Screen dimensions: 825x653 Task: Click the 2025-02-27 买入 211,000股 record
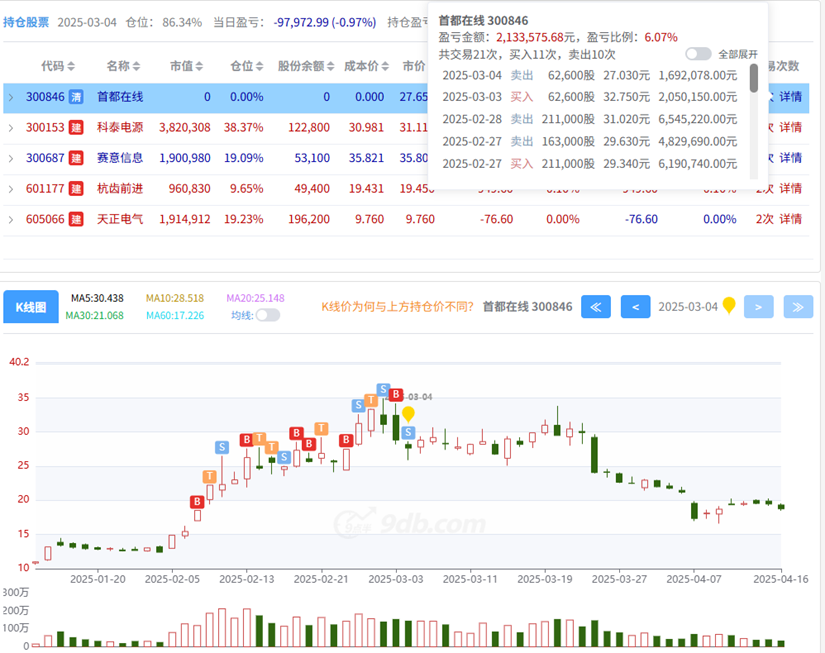click(590, 164)
